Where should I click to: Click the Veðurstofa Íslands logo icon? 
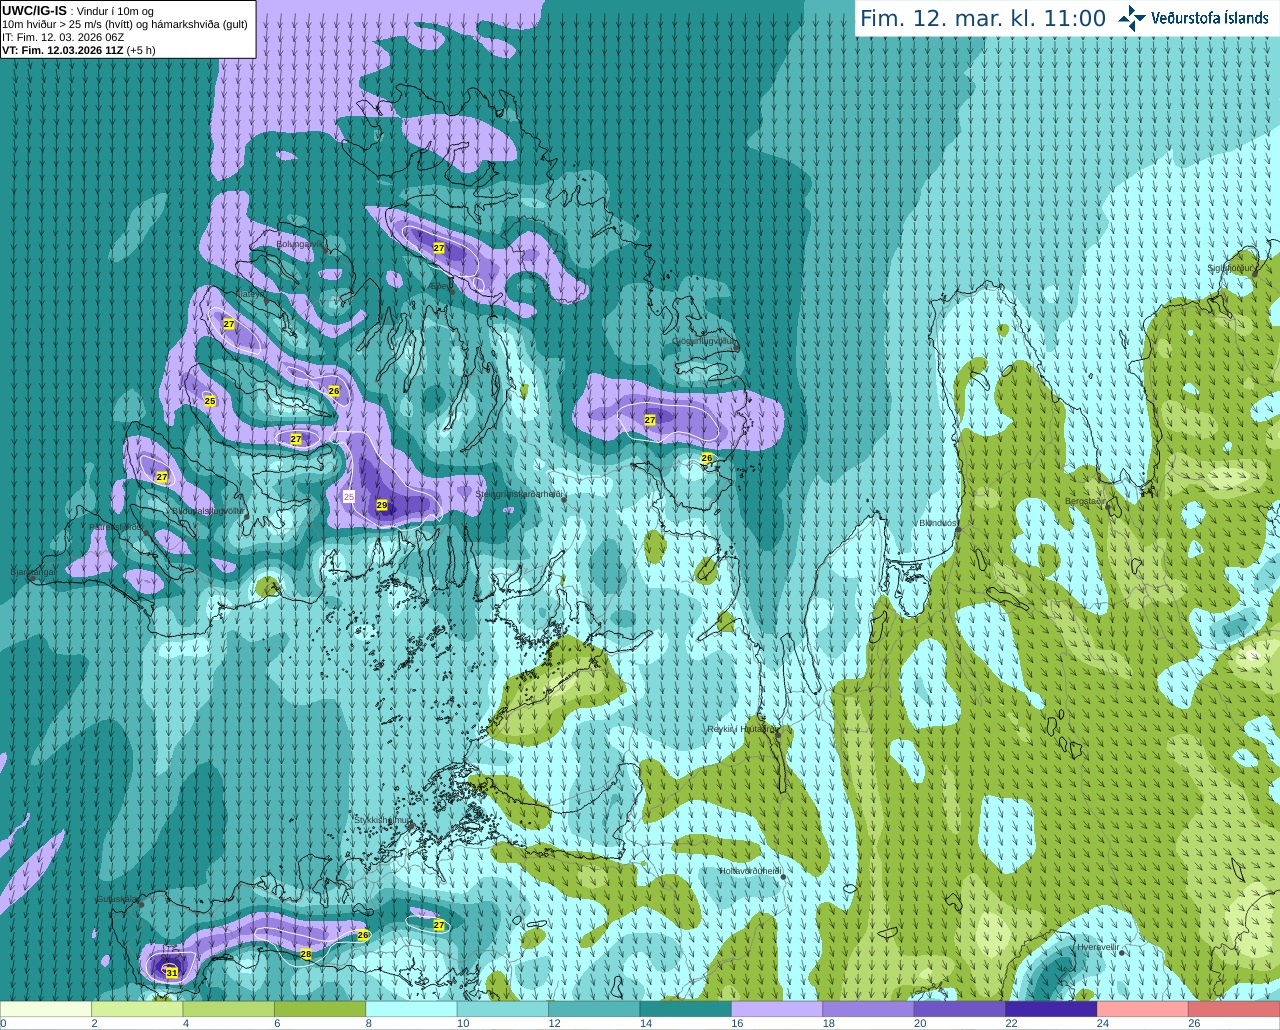tap(1132, 18)
